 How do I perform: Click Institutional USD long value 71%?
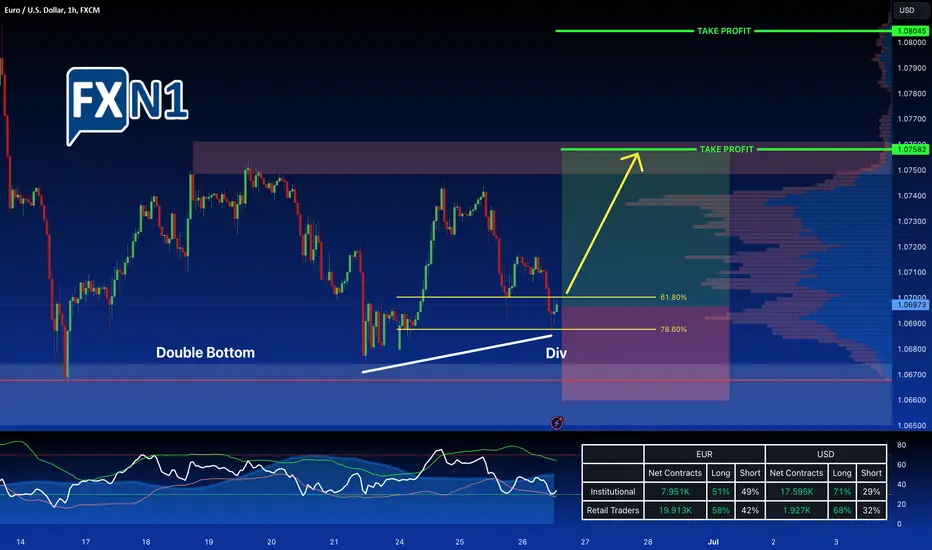[x=842, y=492]
